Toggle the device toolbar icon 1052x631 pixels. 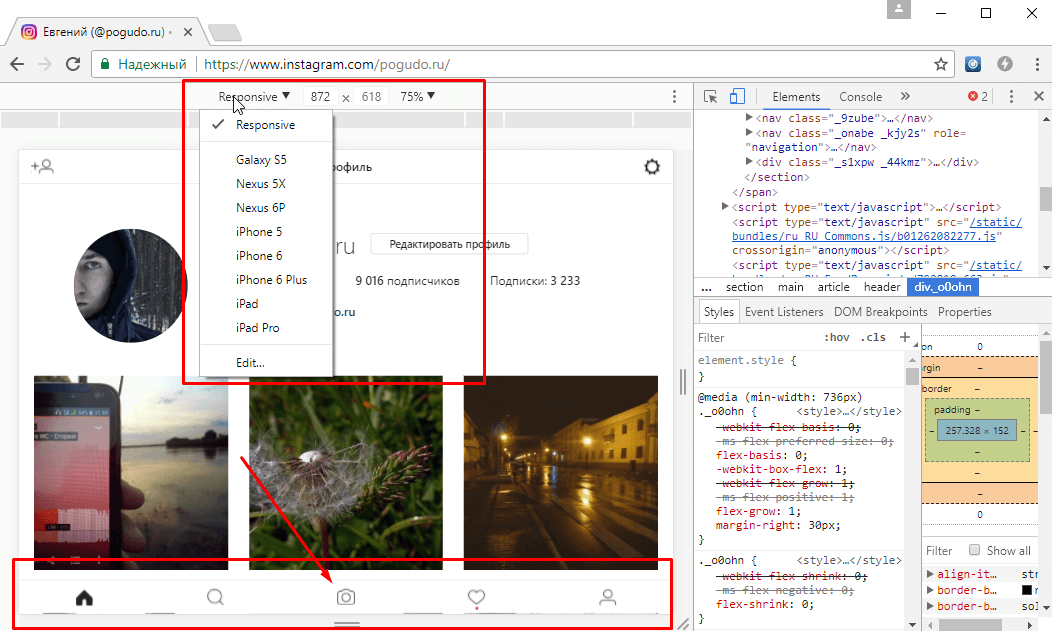pyautogui.click(x=737, y=97)
